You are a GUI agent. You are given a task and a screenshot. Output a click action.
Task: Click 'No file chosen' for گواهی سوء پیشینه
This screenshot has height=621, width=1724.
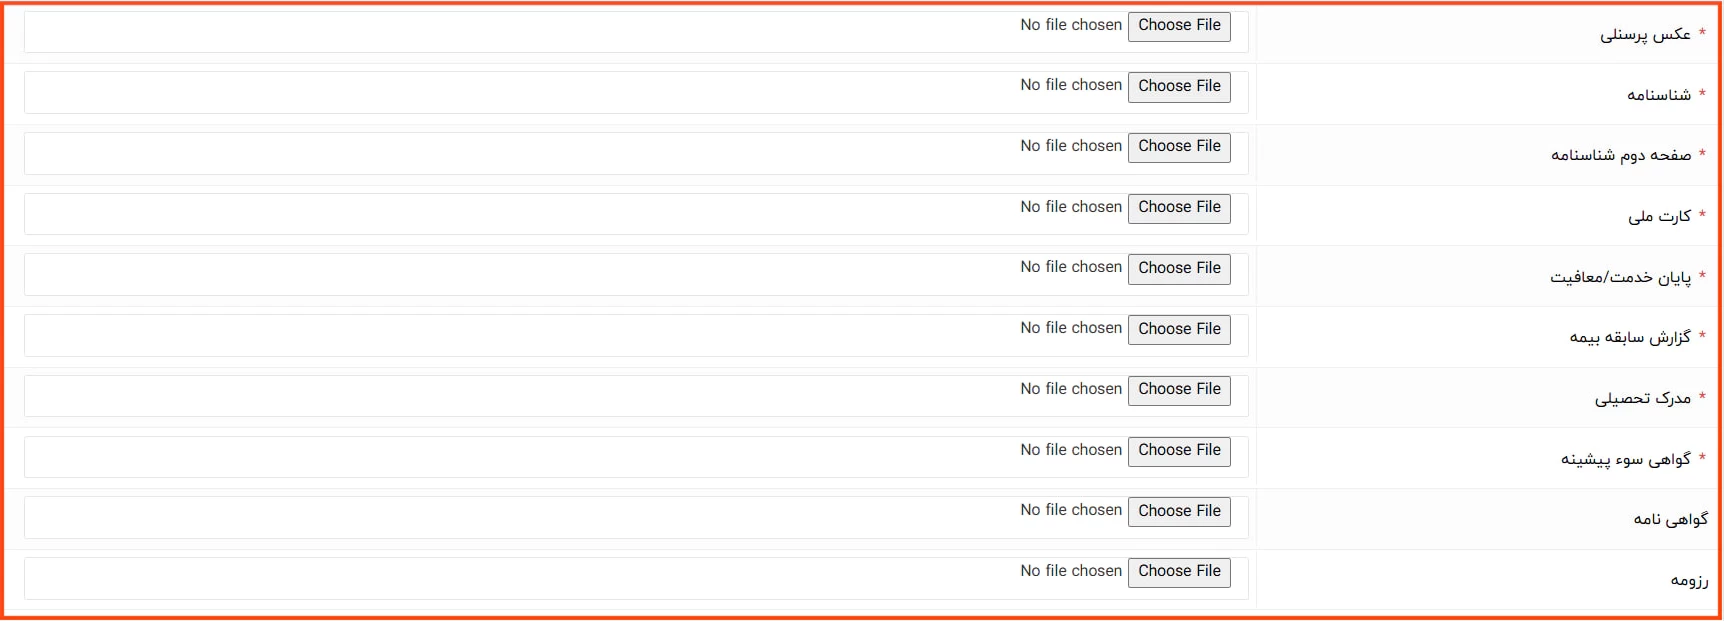1071,450
